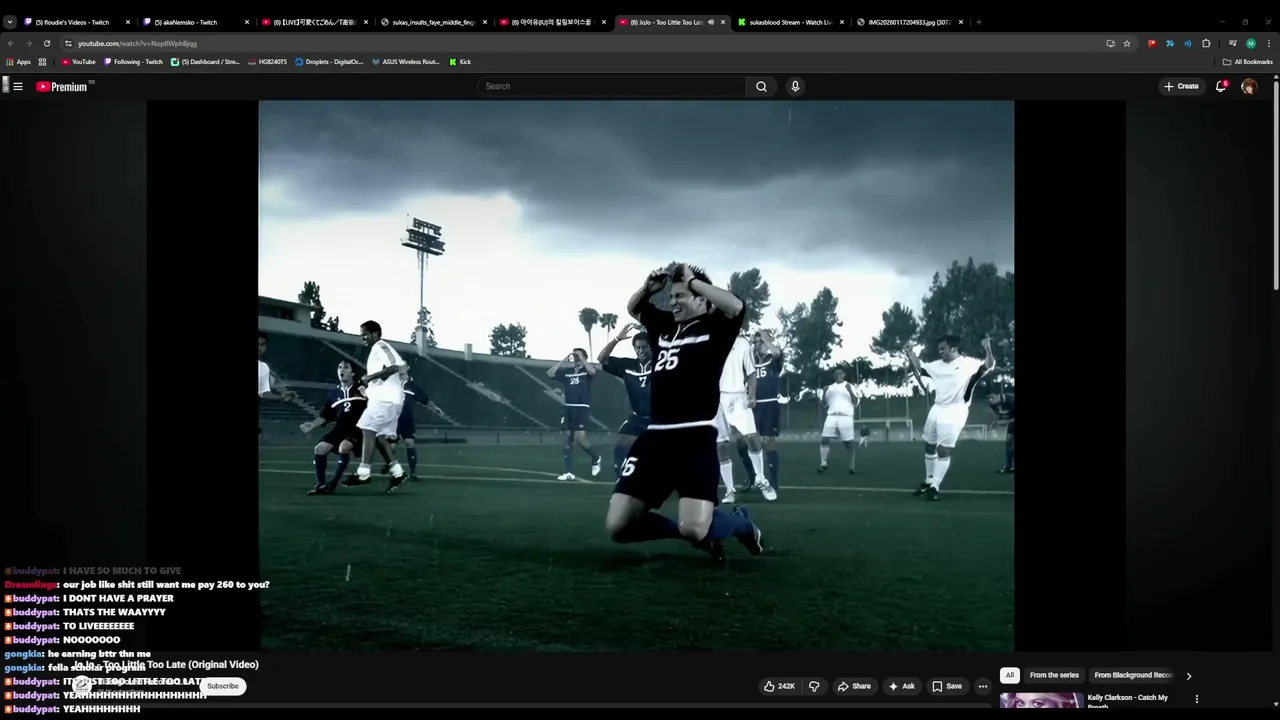This screenshot has height=720, width=1280.
Task: Click the Ask button
Action: pyautogui.click(x=901, y=686)
